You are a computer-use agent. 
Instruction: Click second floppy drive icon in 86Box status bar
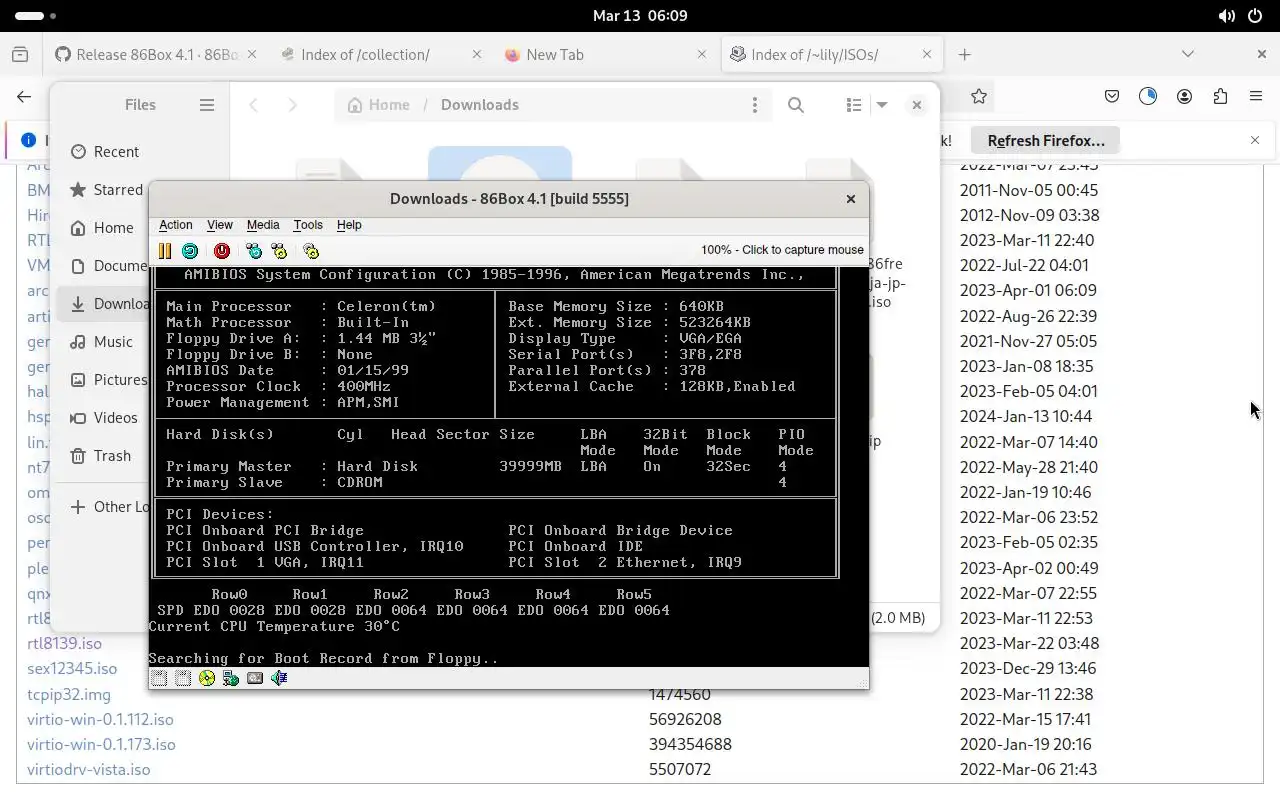coord(183,678)
